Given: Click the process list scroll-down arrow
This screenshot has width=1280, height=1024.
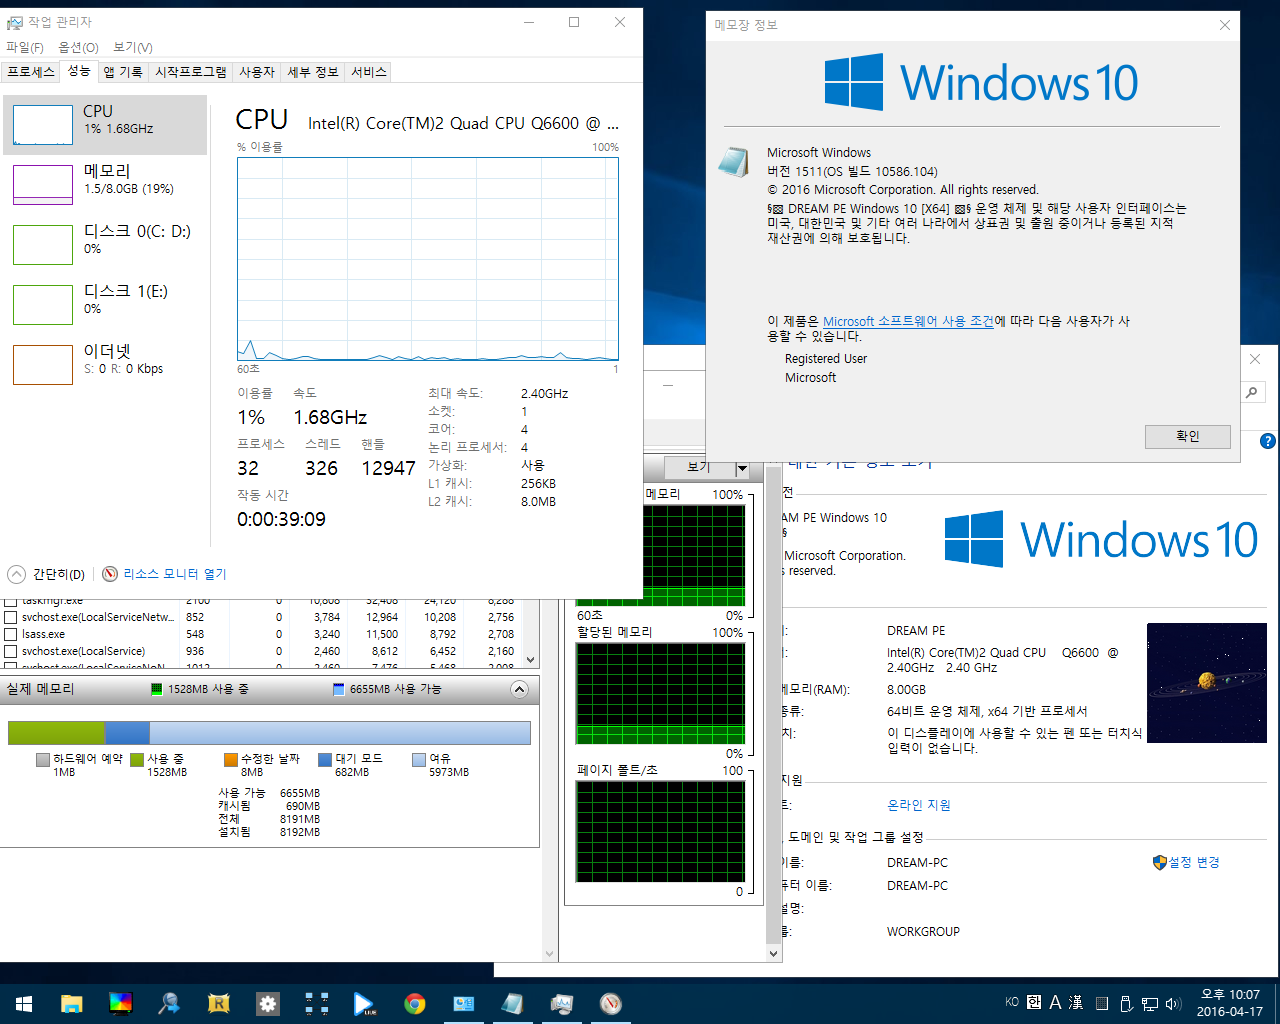Looking at the screenshot, I should 531,660.
